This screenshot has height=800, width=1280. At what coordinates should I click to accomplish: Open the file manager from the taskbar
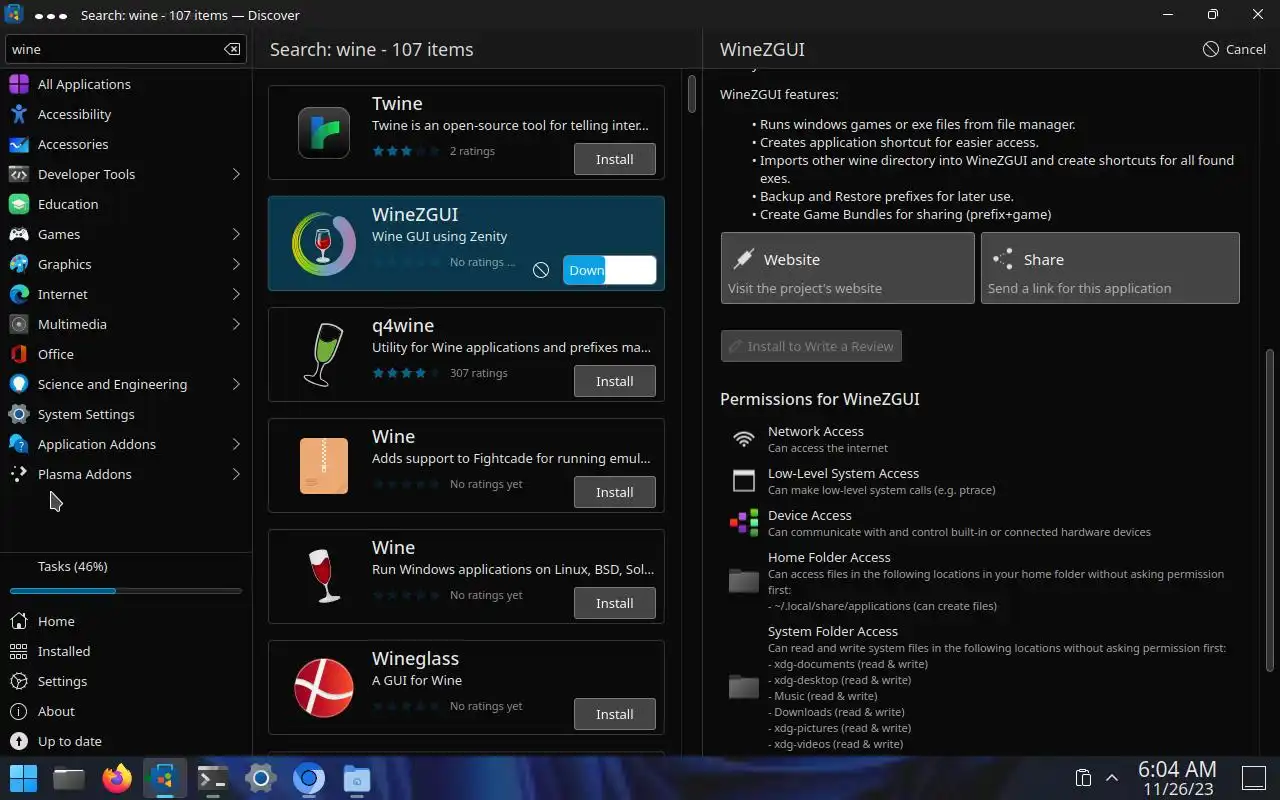[x=69, y=778]
